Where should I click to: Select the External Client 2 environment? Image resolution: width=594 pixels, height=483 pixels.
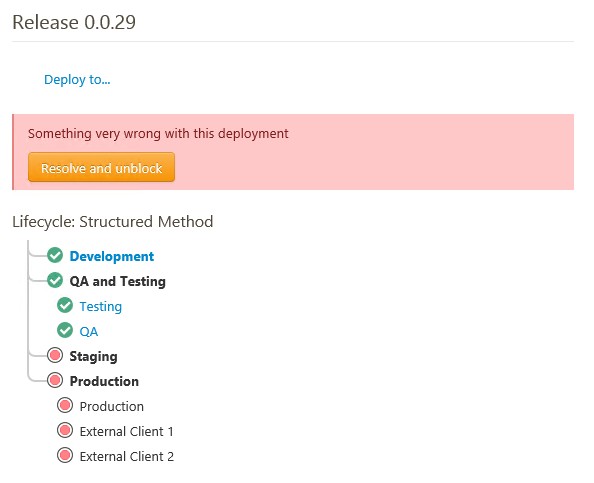[127, 456]
